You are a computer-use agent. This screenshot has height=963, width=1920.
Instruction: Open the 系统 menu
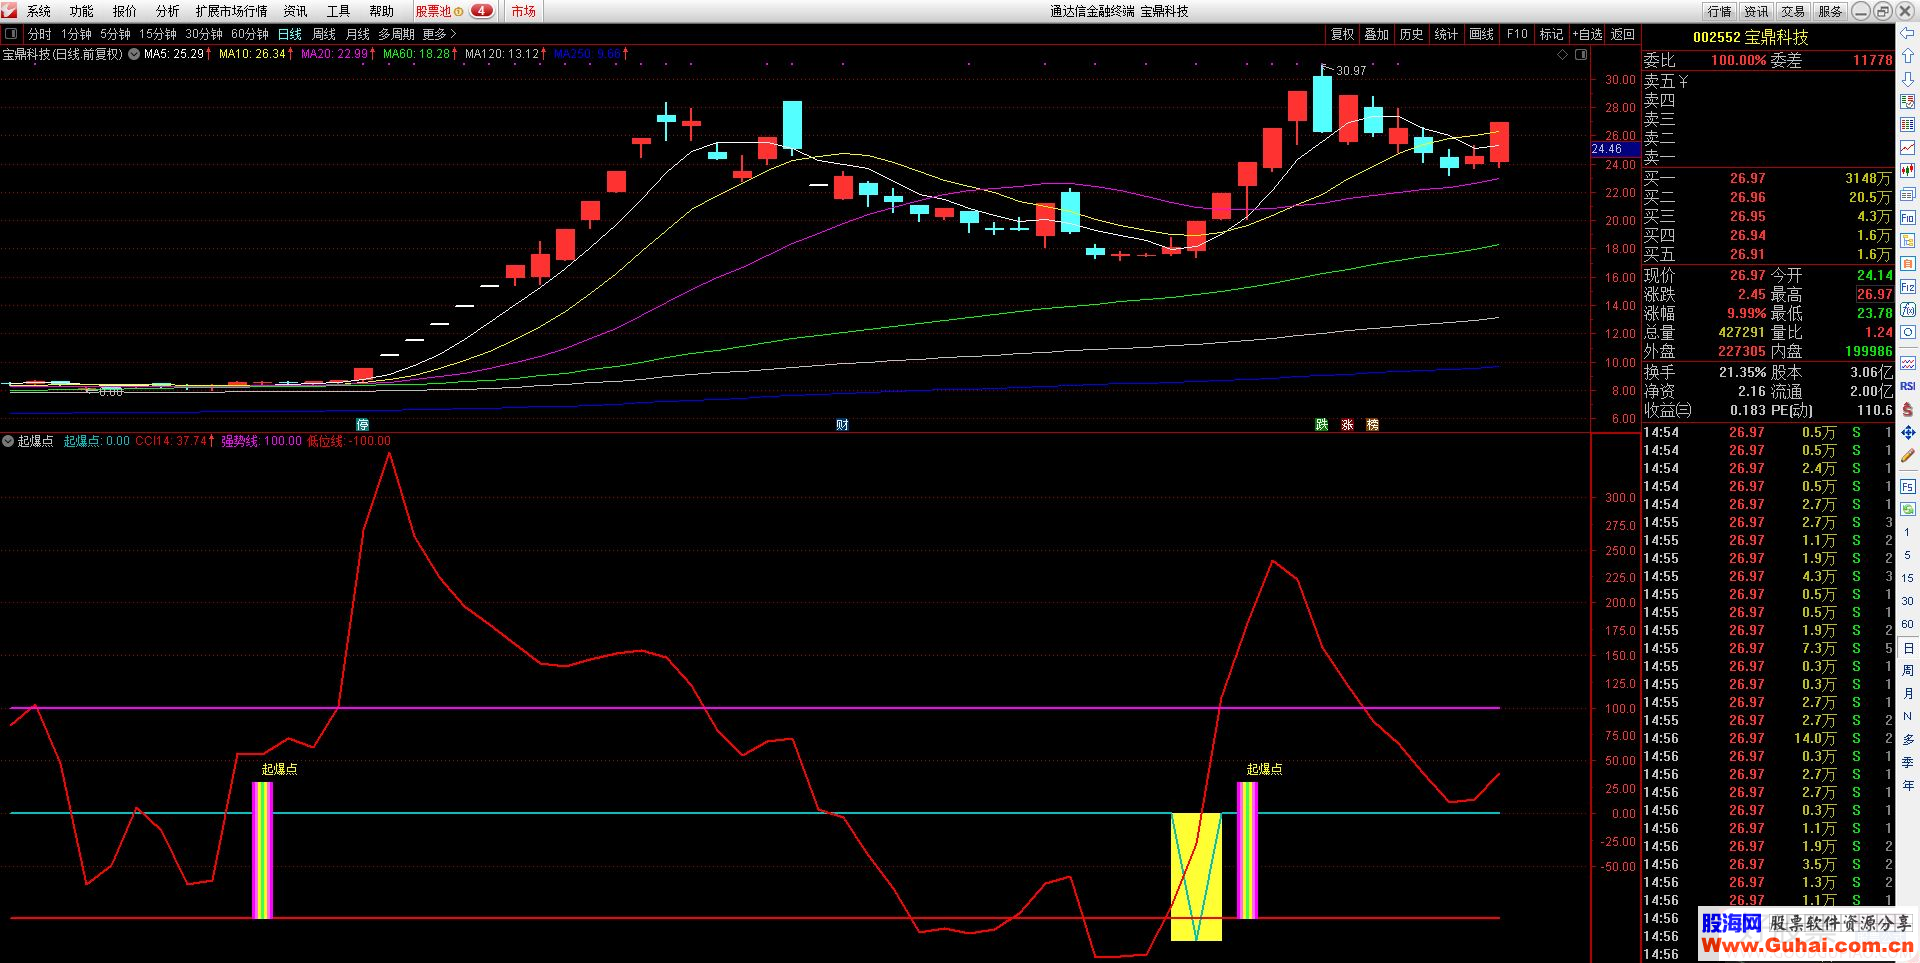[39, 11]
